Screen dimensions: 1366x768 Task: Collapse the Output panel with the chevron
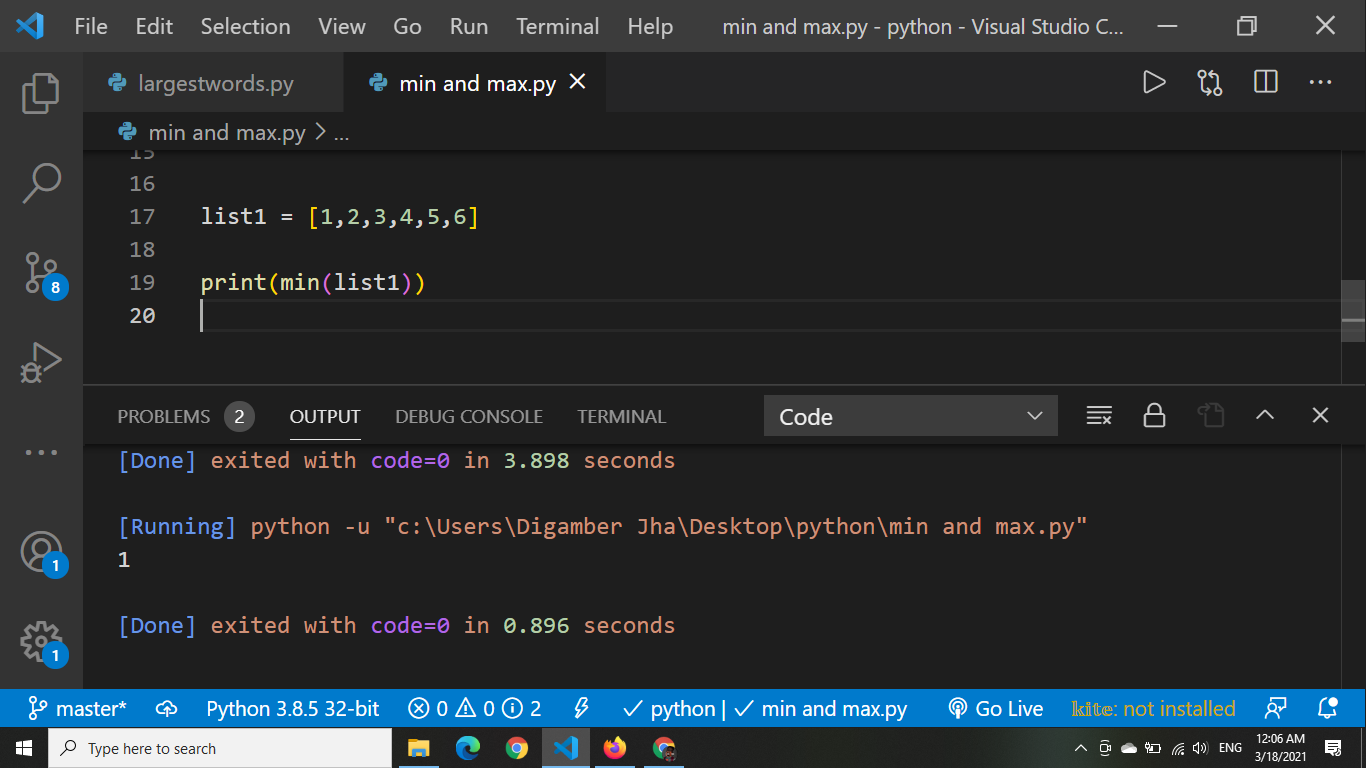(x=1266, y=414)
